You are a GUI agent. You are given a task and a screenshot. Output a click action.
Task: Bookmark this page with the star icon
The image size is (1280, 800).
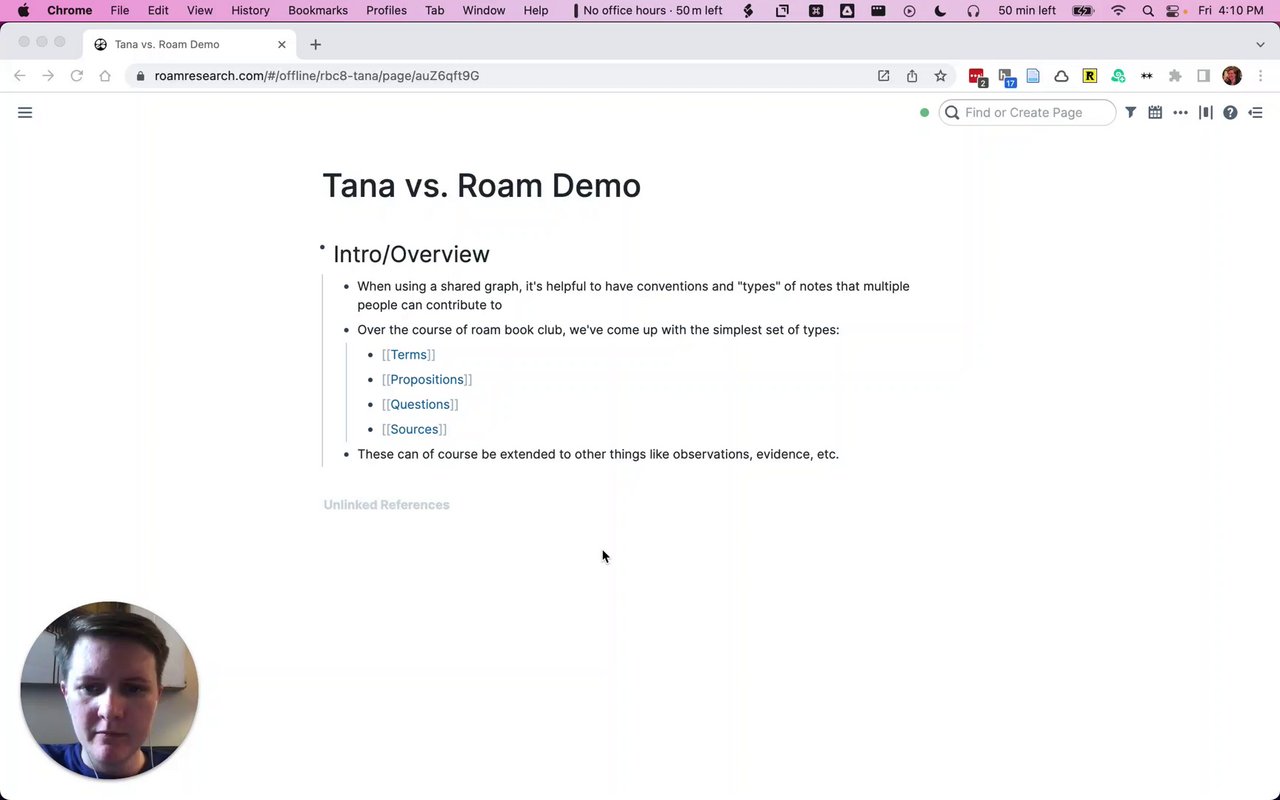[940, 76]
